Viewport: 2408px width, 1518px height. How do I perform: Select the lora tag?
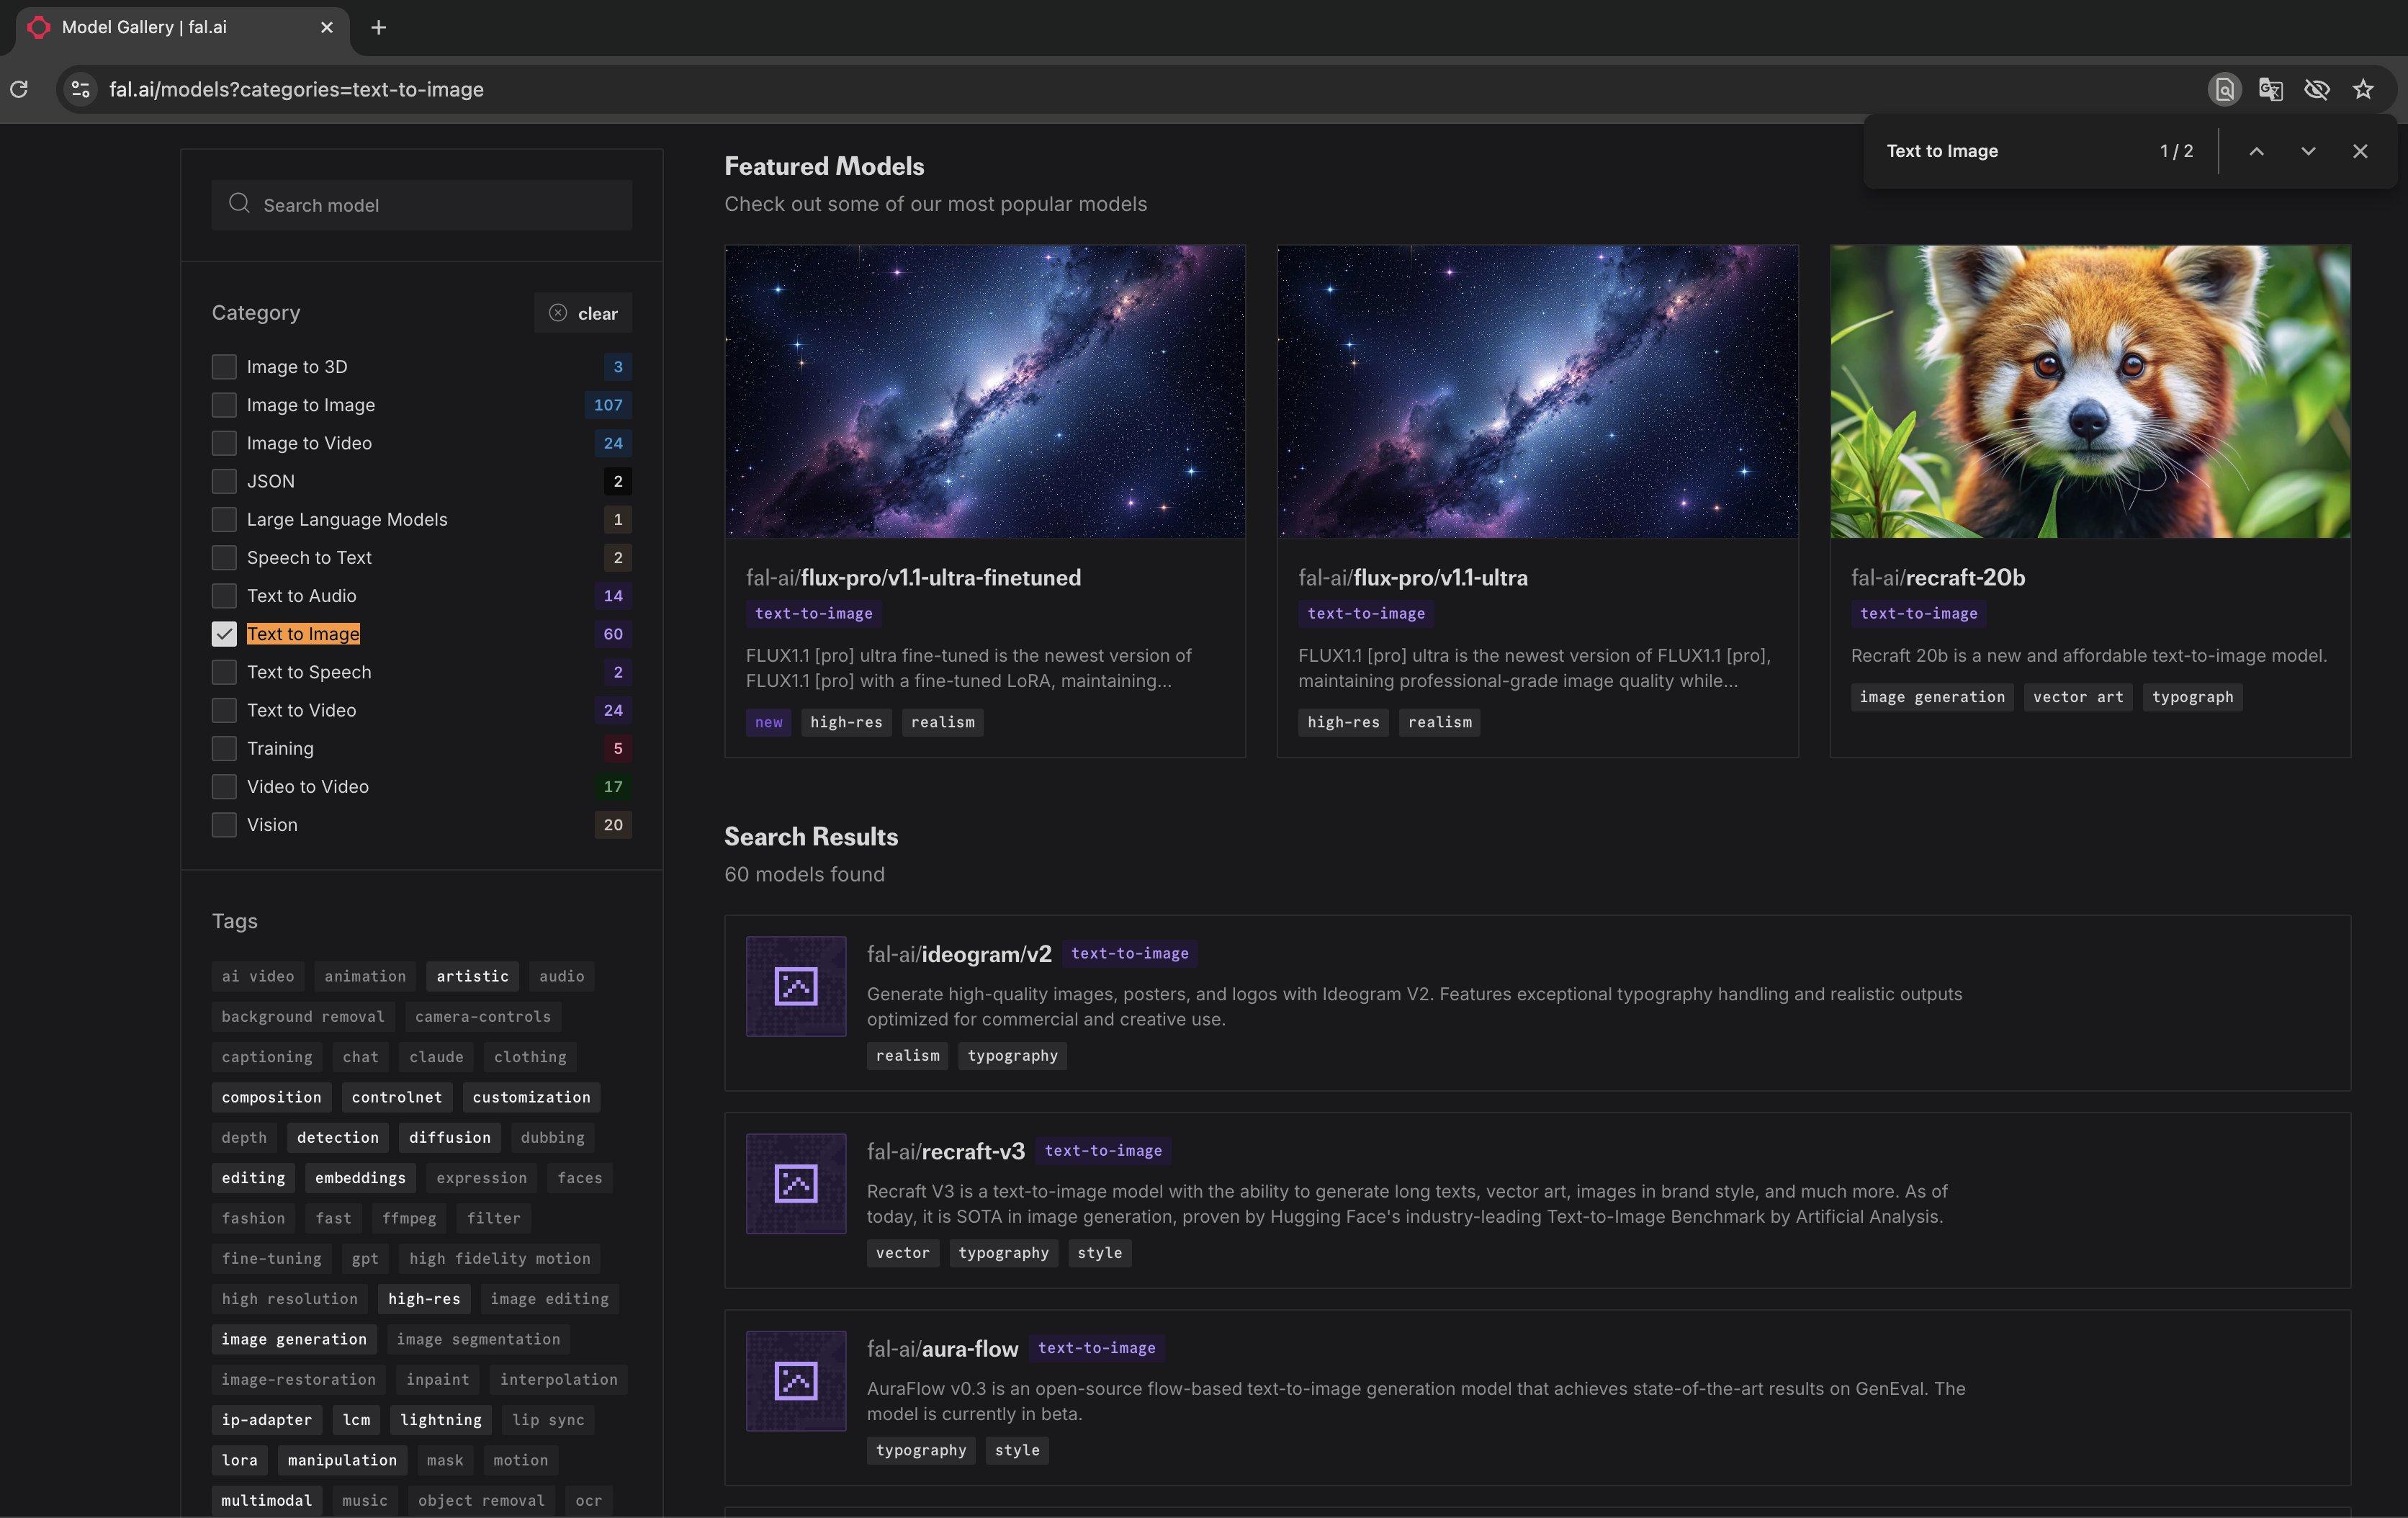point(239,1460)
